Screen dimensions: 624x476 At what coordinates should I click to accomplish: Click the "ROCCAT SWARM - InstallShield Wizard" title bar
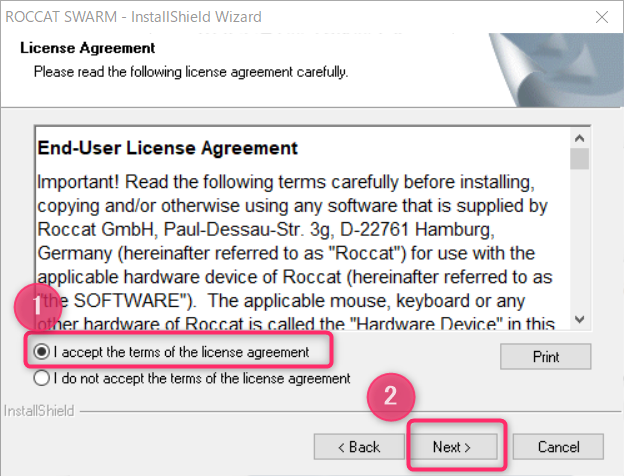pyautogui.click(x=133, y=17)
